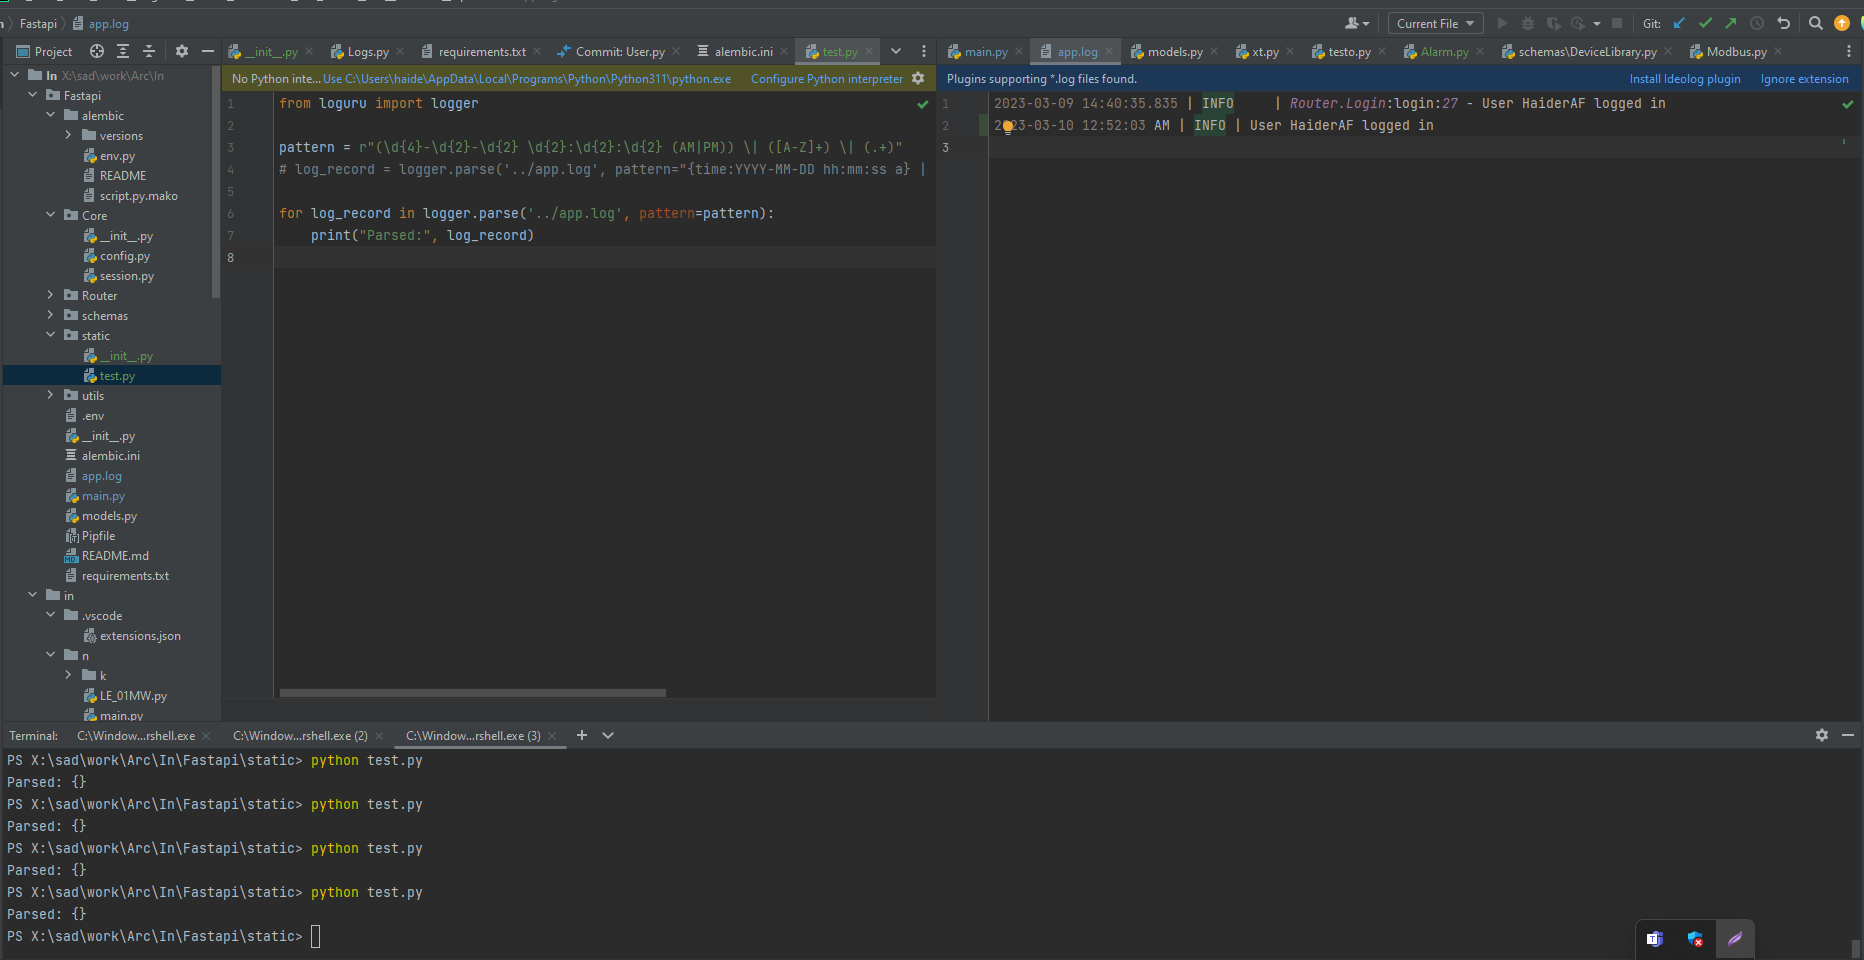Expand the Router folder
Screen dimensions: 1864x960
(x=50, y=295)
